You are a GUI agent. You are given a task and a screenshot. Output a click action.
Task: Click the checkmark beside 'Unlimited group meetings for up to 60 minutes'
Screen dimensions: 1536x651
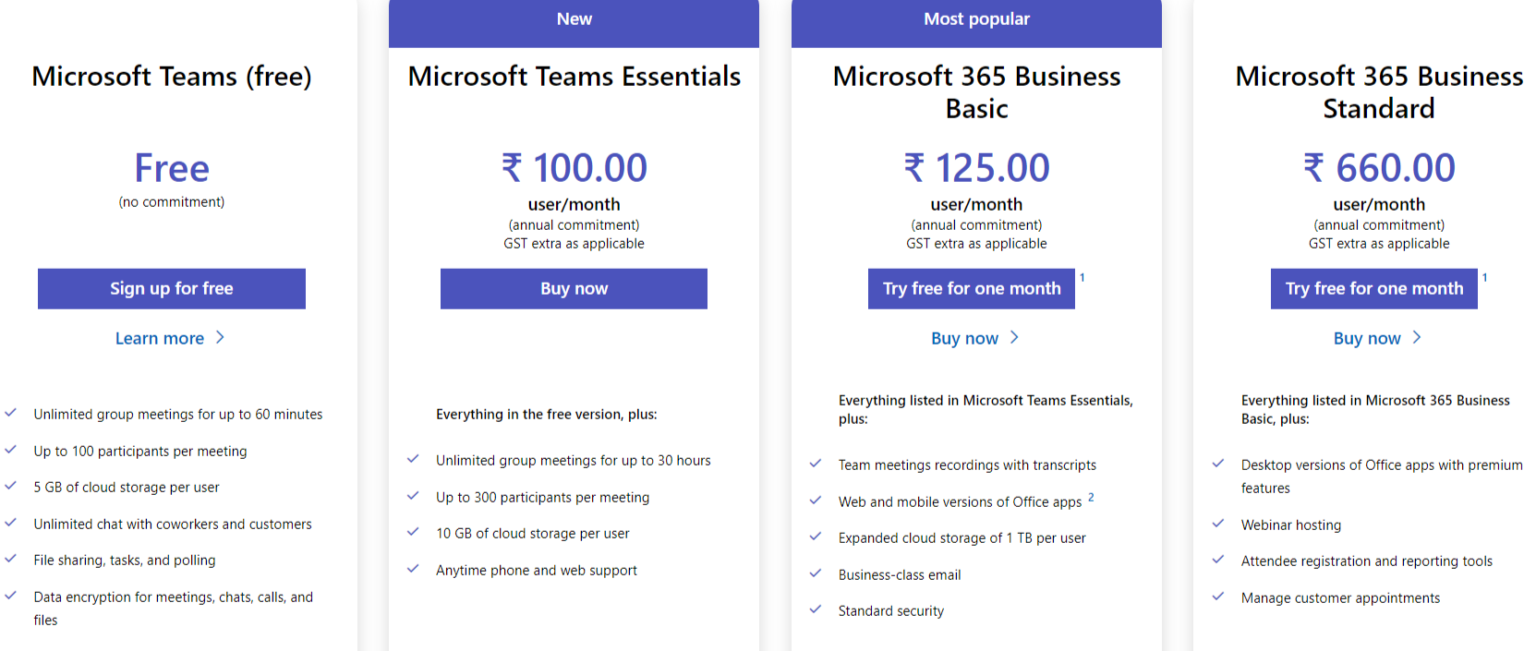tap(13, 413)
